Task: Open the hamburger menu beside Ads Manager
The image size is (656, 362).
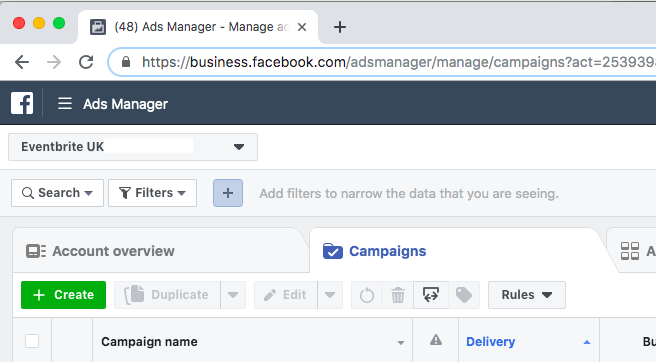Action: pyautogui.click(x=65, y=103)
